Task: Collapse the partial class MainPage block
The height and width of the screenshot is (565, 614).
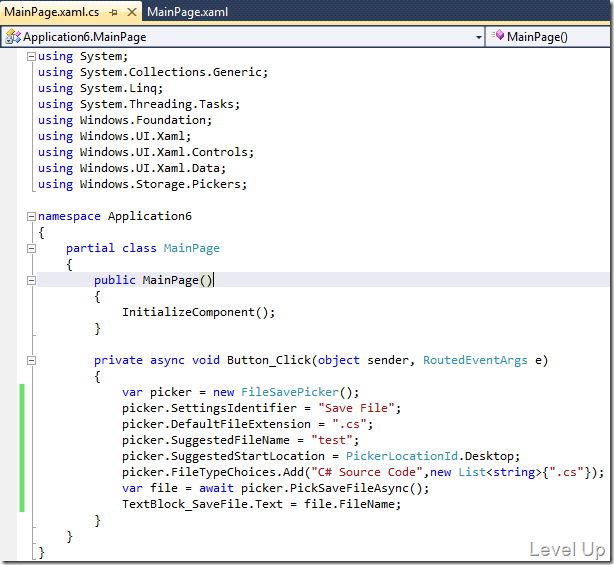Action: click(x=31, y=248)
